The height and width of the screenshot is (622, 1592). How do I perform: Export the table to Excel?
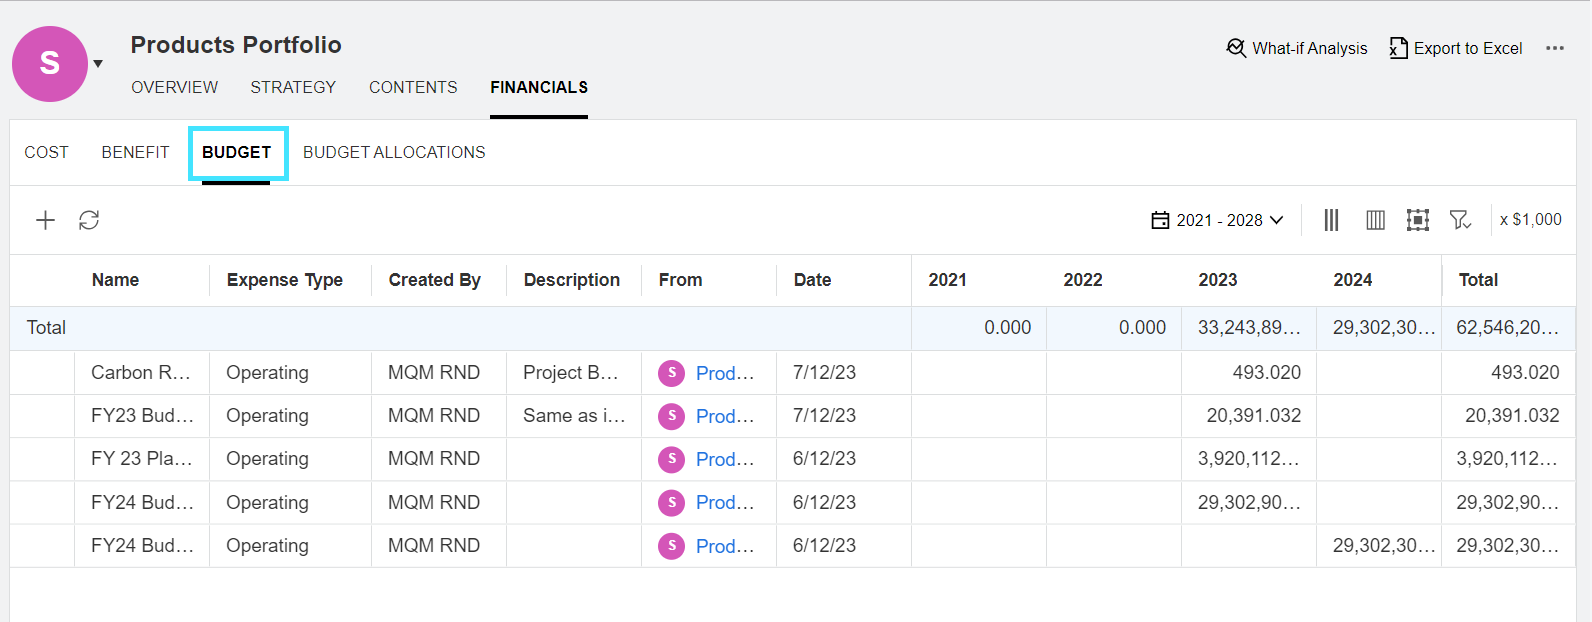pyautogui.click(x=1456, y=48)
